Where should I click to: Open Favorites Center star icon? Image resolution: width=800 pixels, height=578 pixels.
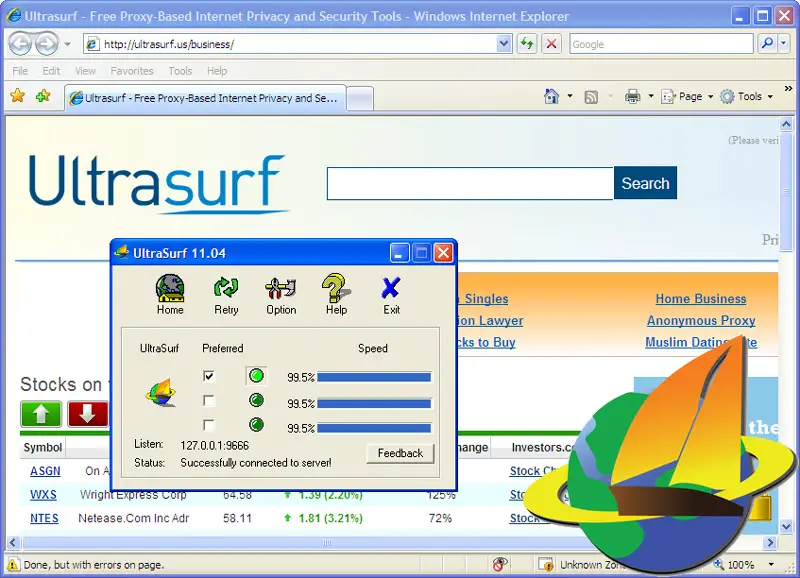[x=17, y=96]
